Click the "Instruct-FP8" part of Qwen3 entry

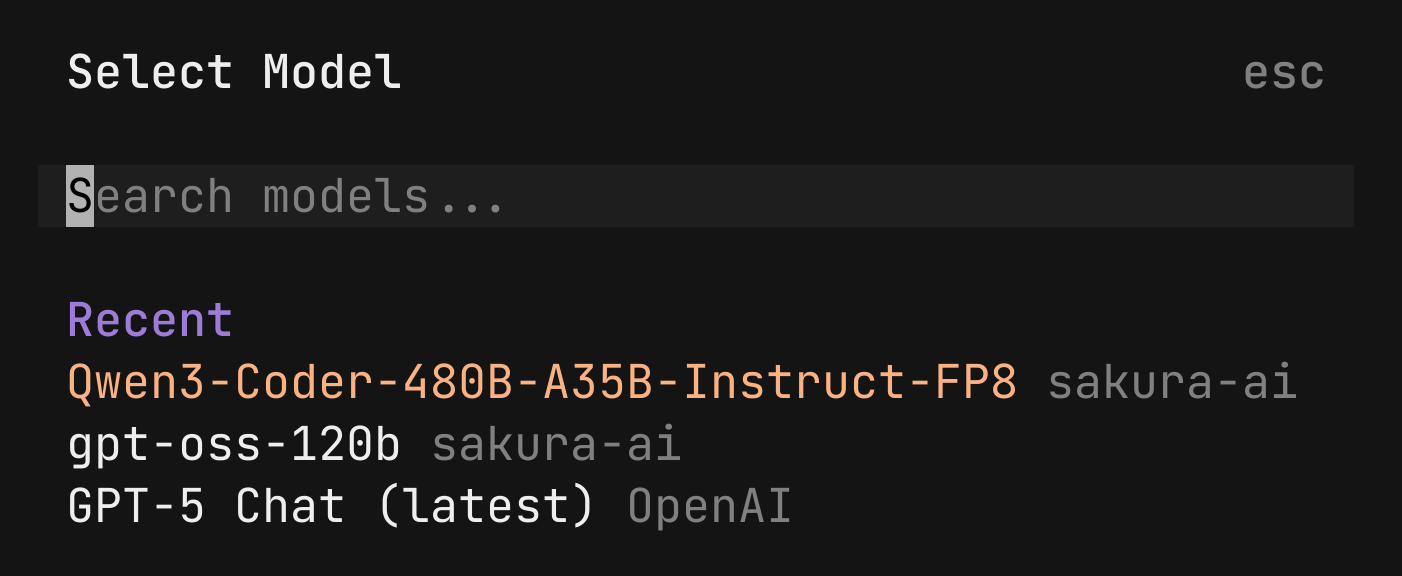[850, 383]
